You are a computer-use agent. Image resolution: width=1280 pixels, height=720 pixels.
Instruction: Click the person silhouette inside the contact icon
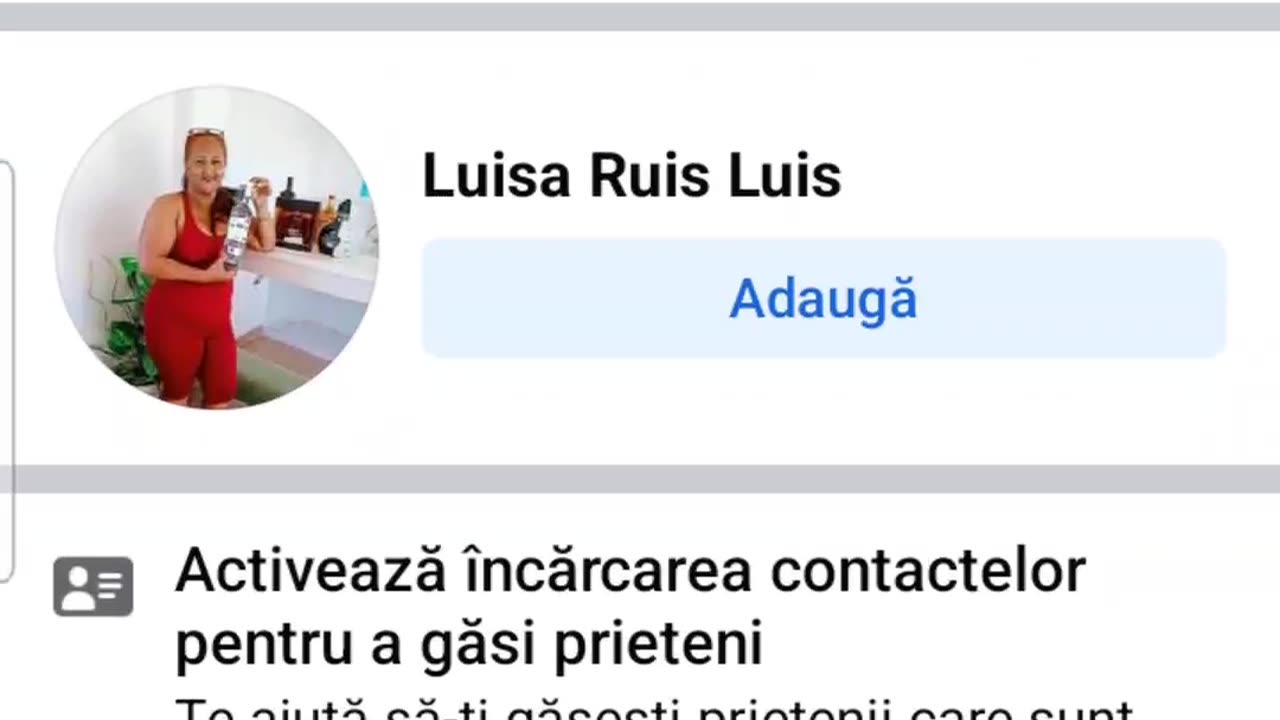click(x=77, y=586)
